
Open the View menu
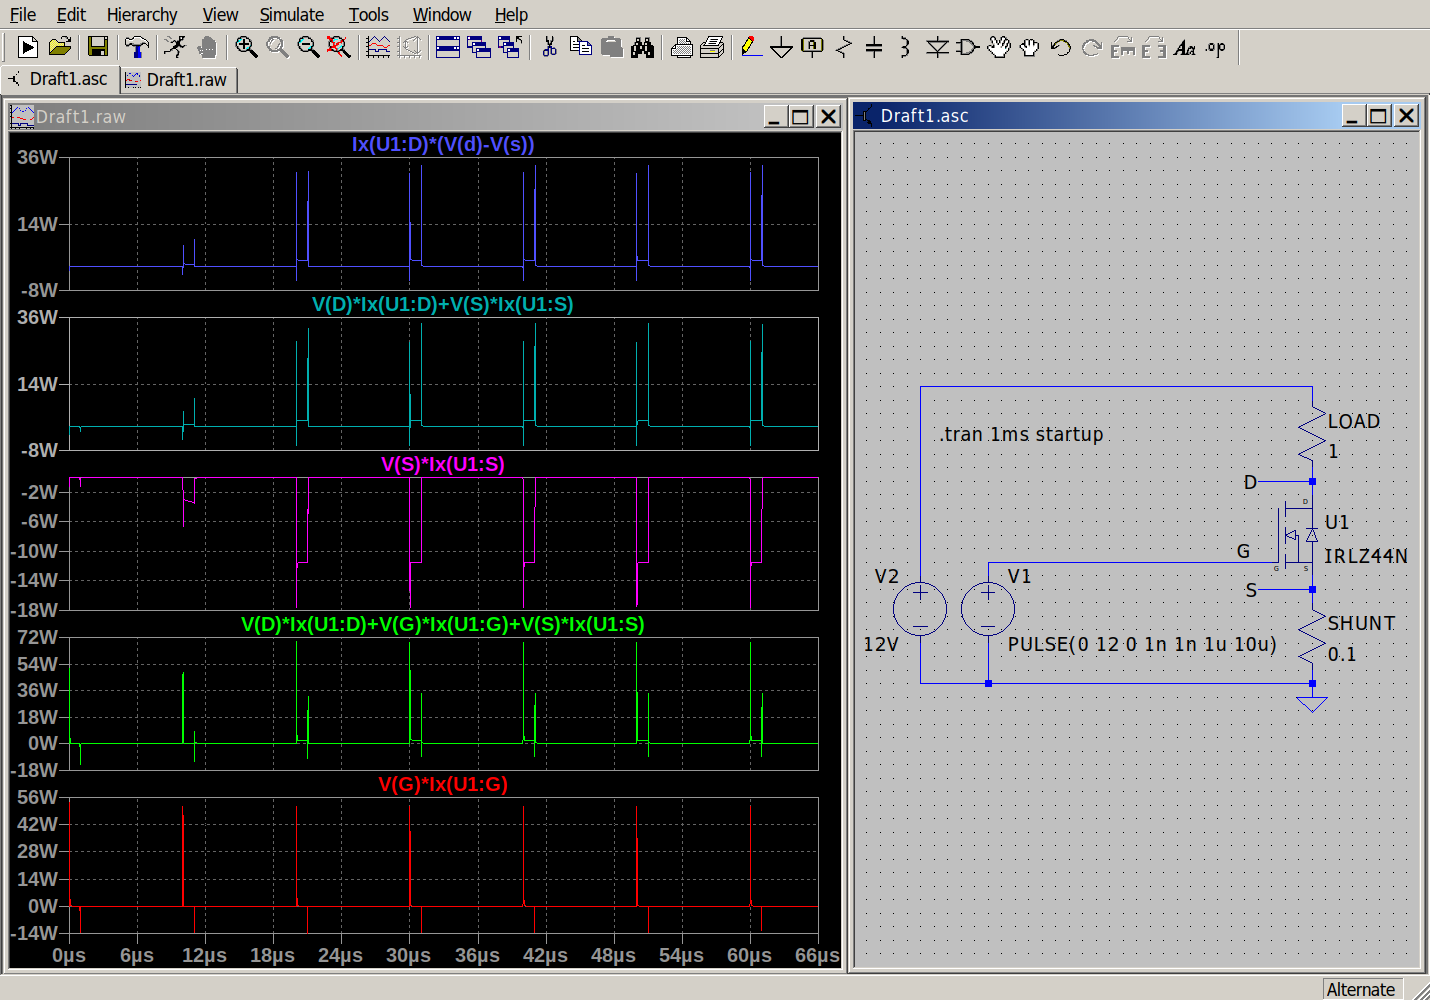point(220,15)
